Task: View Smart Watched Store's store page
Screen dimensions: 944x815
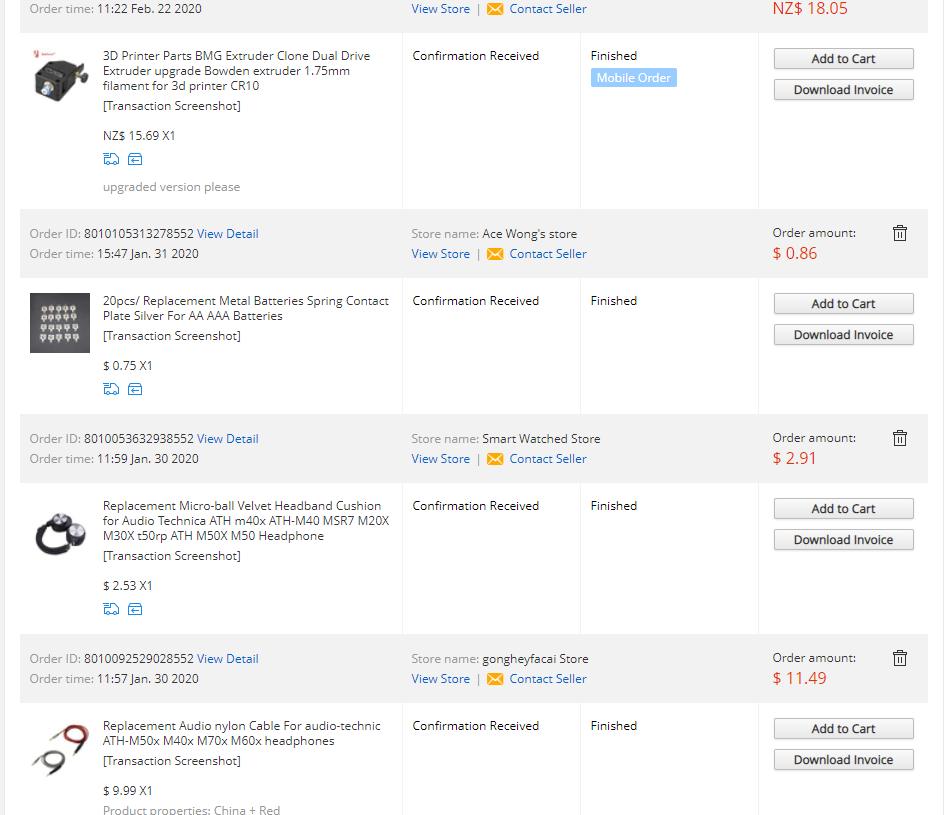Action: [x=440, y=459]
